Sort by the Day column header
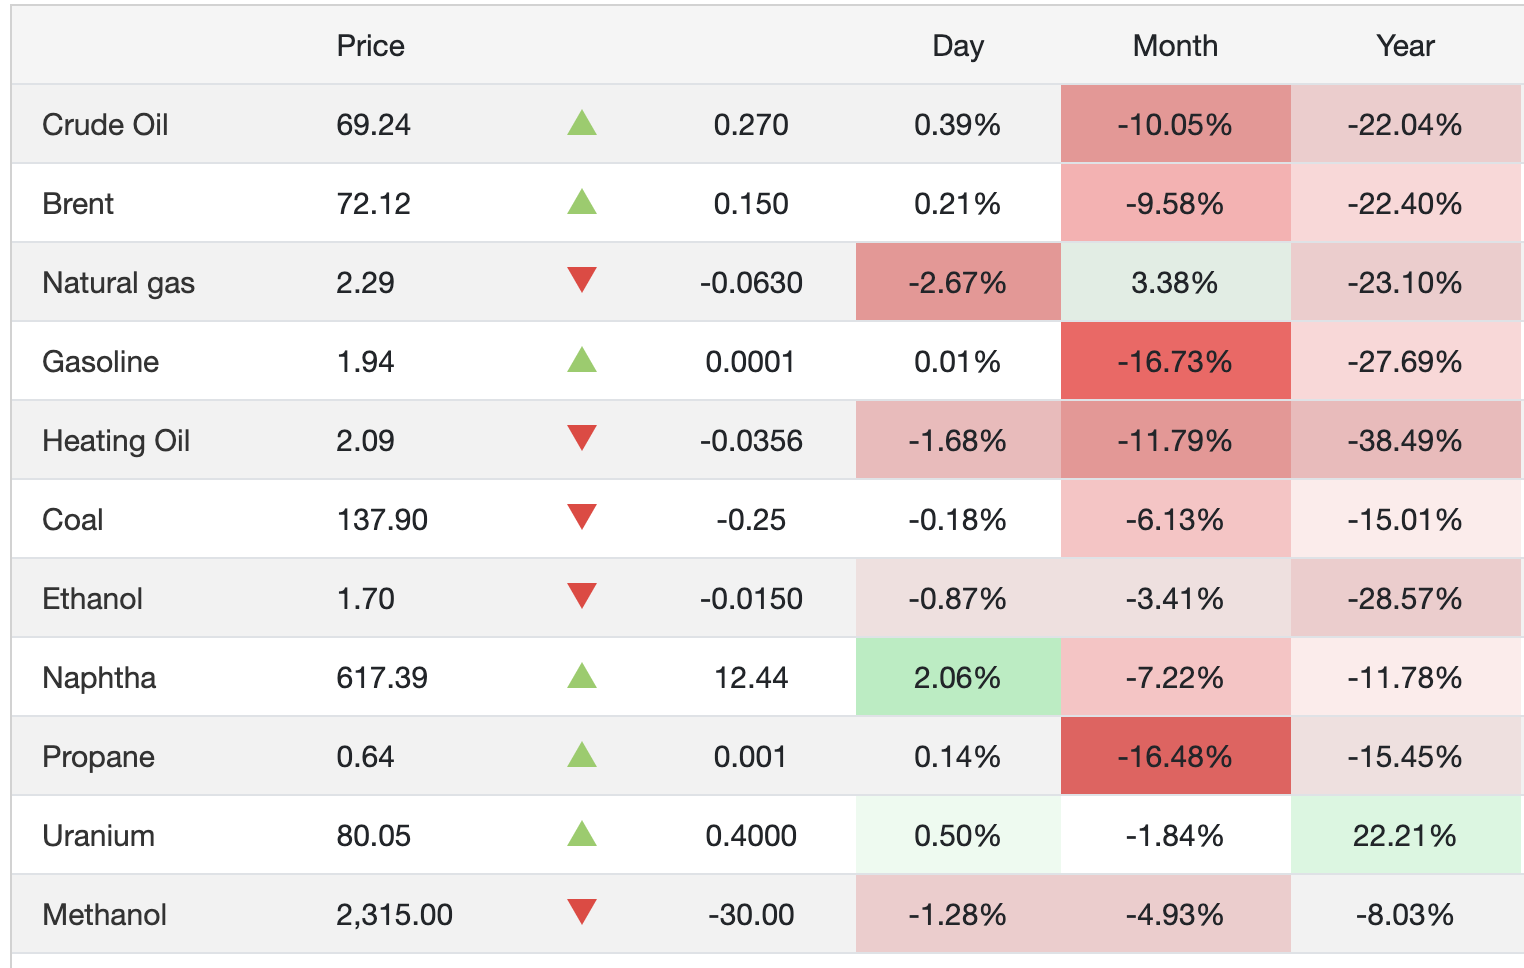 tap(958, 46)
